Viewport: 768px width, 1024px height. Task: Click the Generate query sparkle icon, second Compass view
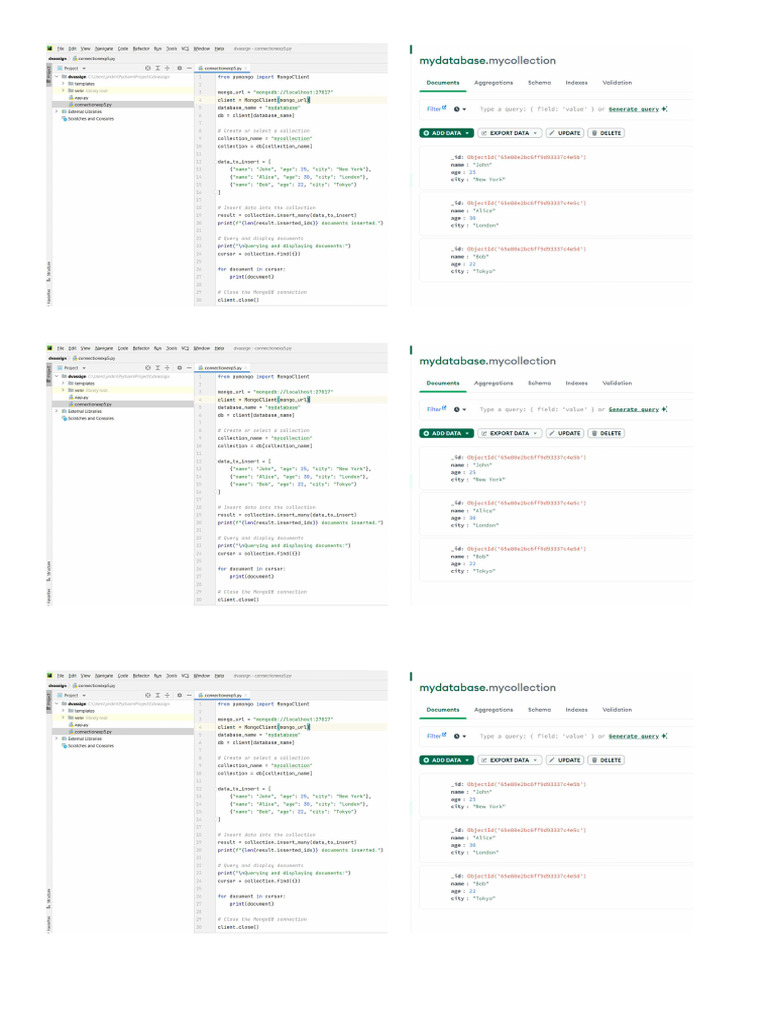pyautogui.click(x=664, y=409)
